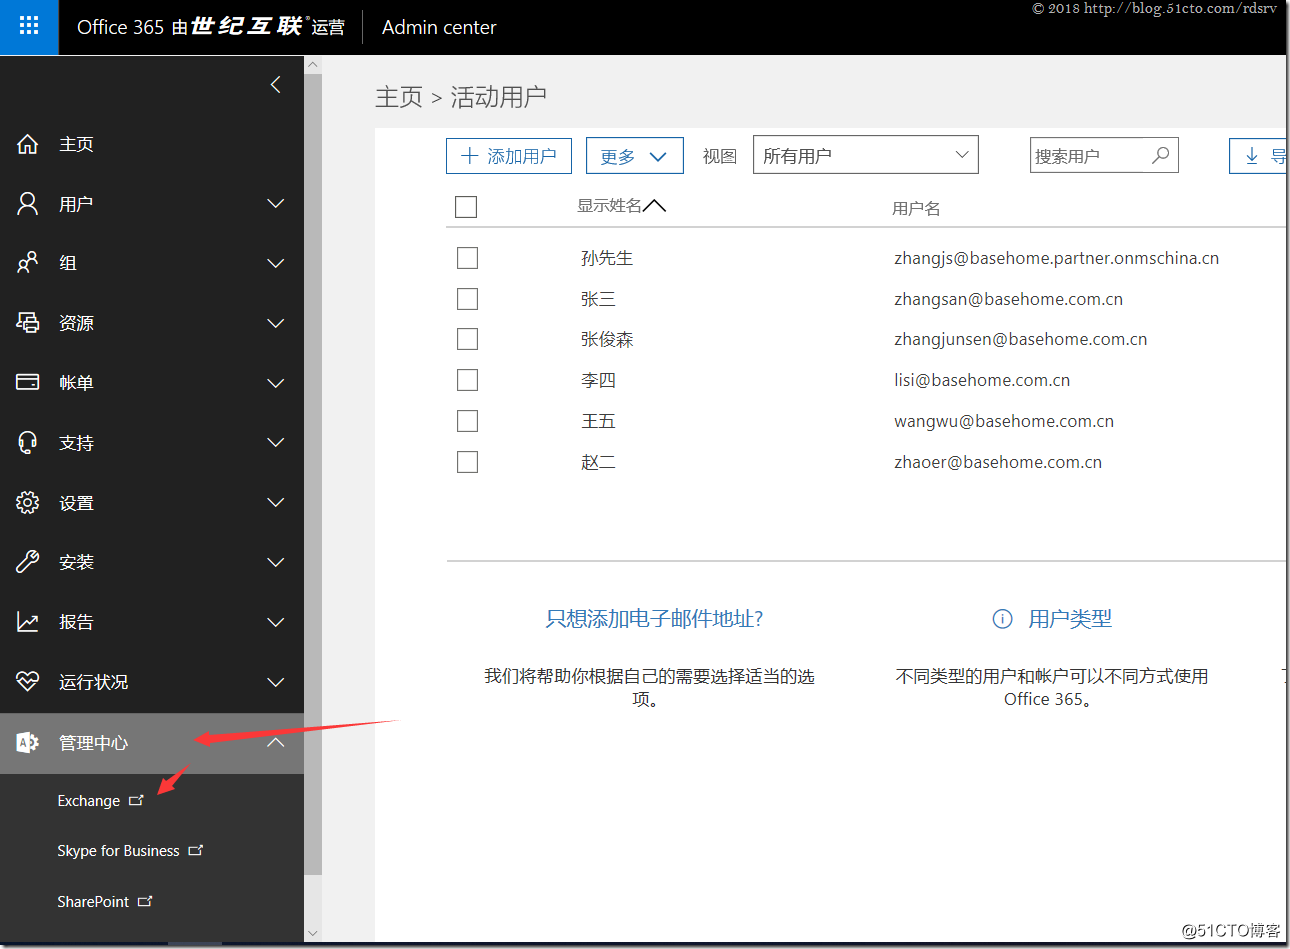Click the 添加用户 button
The width and height of the screenshot is (1290, 949).
coord(509,156)
